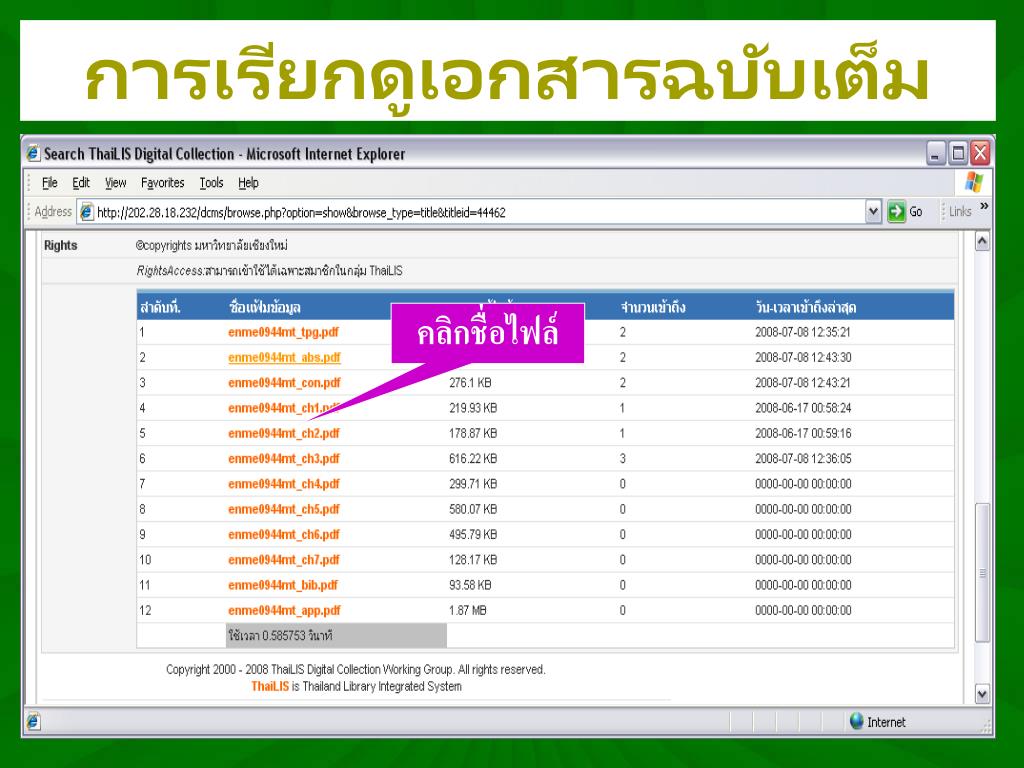
Task: Open enme0944mt_ch7.pdf file link
Action: pyautogui.click(x=284, y=560)
